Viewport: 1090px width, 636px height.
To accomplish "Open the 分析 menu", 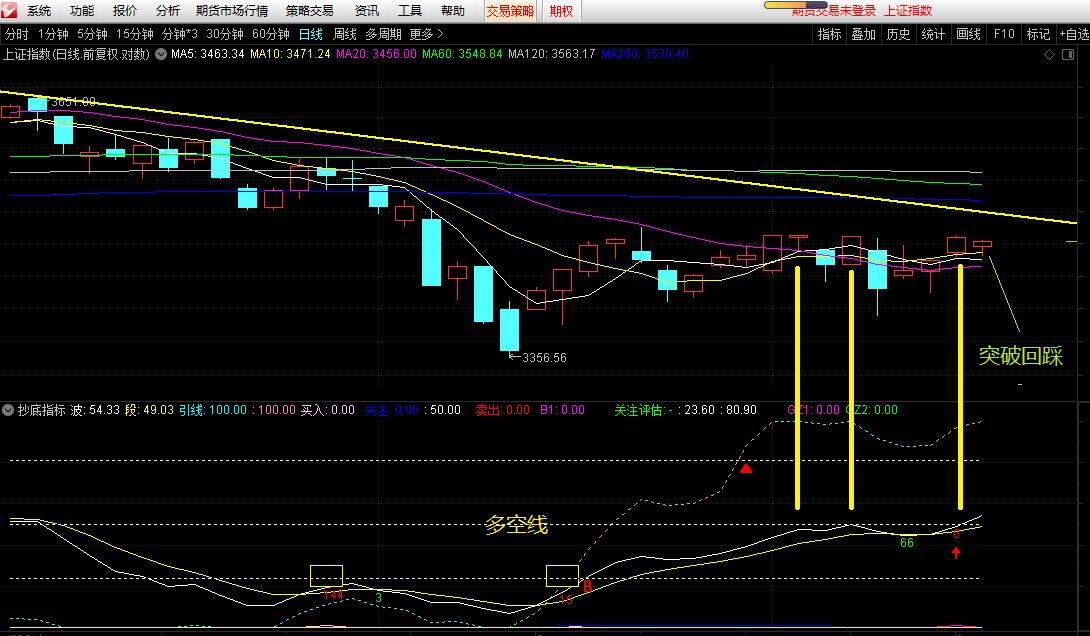I will click(168, 11).
